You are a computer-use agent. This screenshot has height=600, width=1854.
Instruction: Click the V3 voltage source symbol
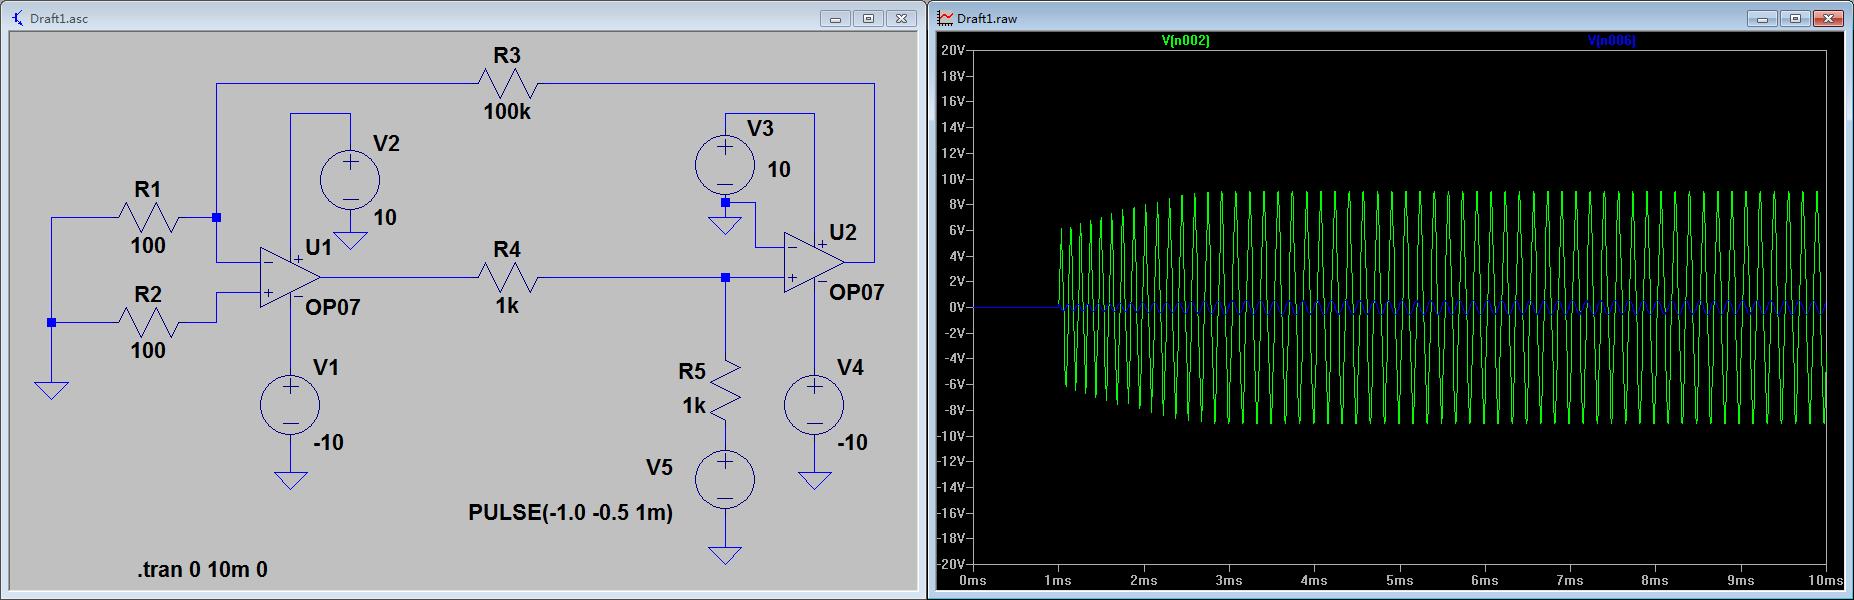725,165
